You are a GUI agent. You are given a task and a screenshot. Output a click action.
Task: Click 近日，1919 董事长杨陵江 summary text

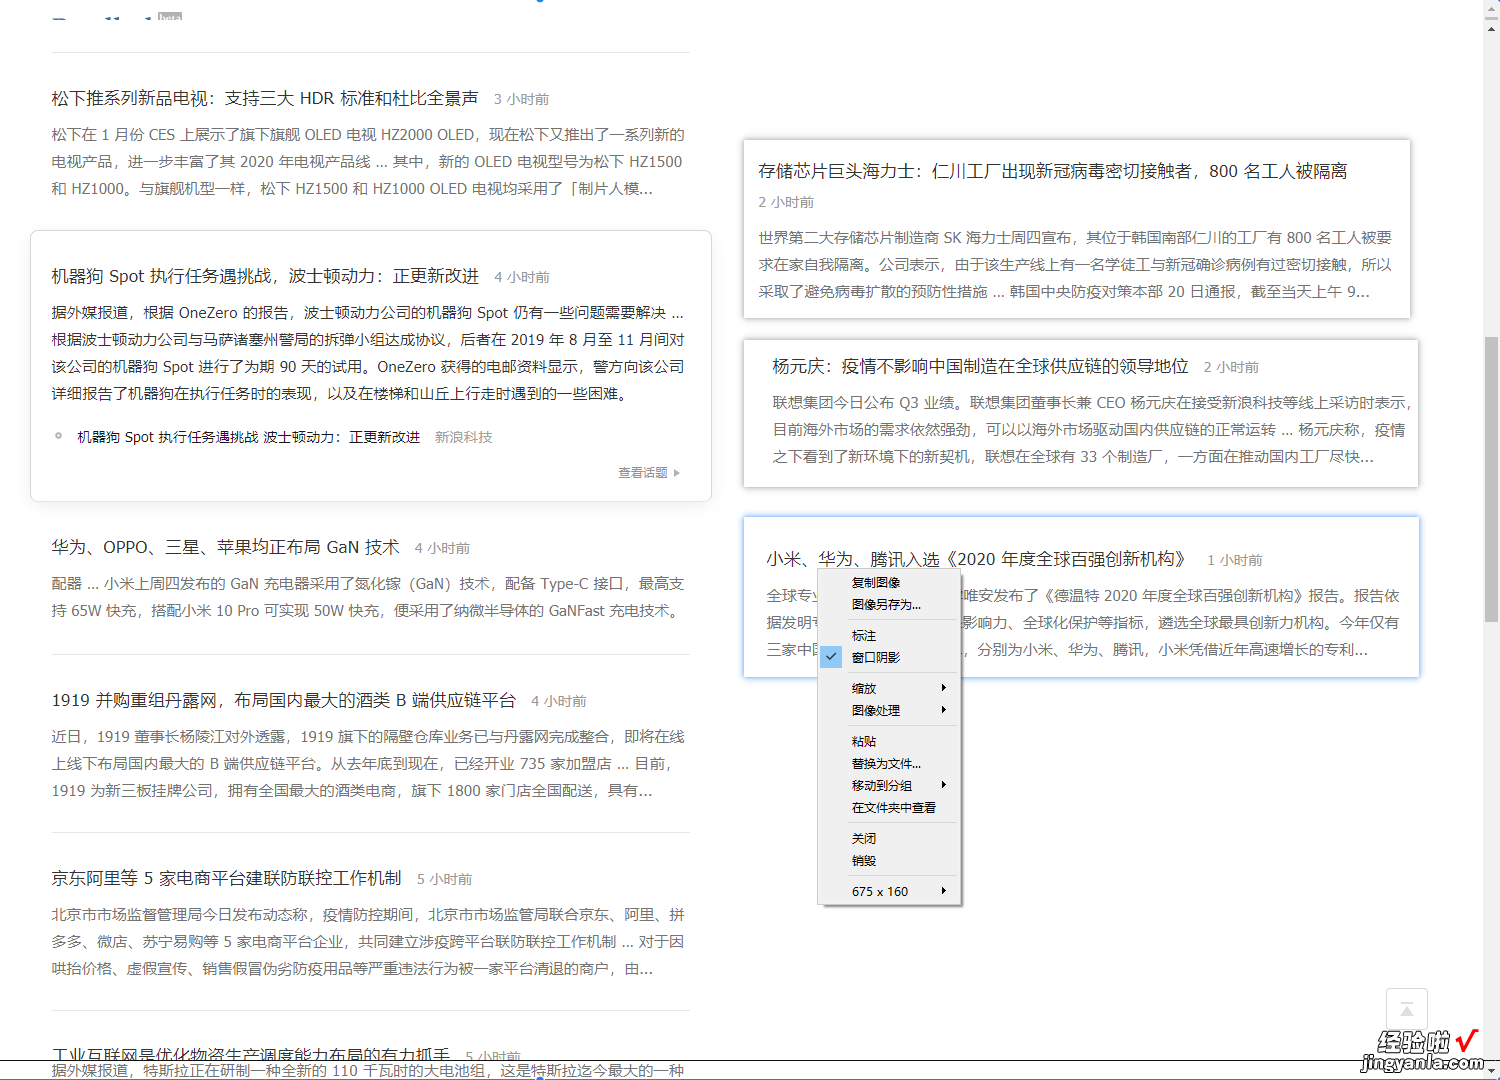click(368, 763)
